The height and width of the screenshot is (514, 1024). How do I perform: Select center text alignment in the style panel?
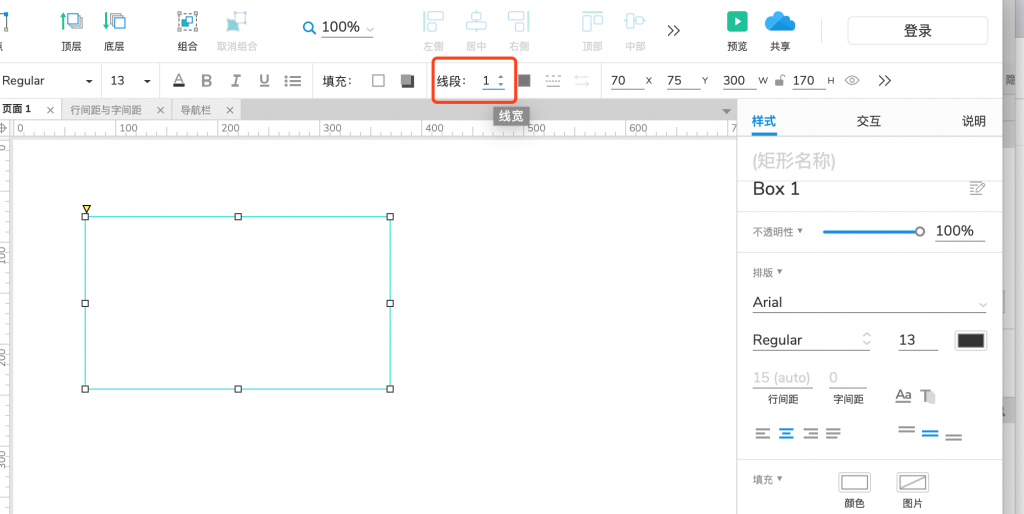pos(786,433)
